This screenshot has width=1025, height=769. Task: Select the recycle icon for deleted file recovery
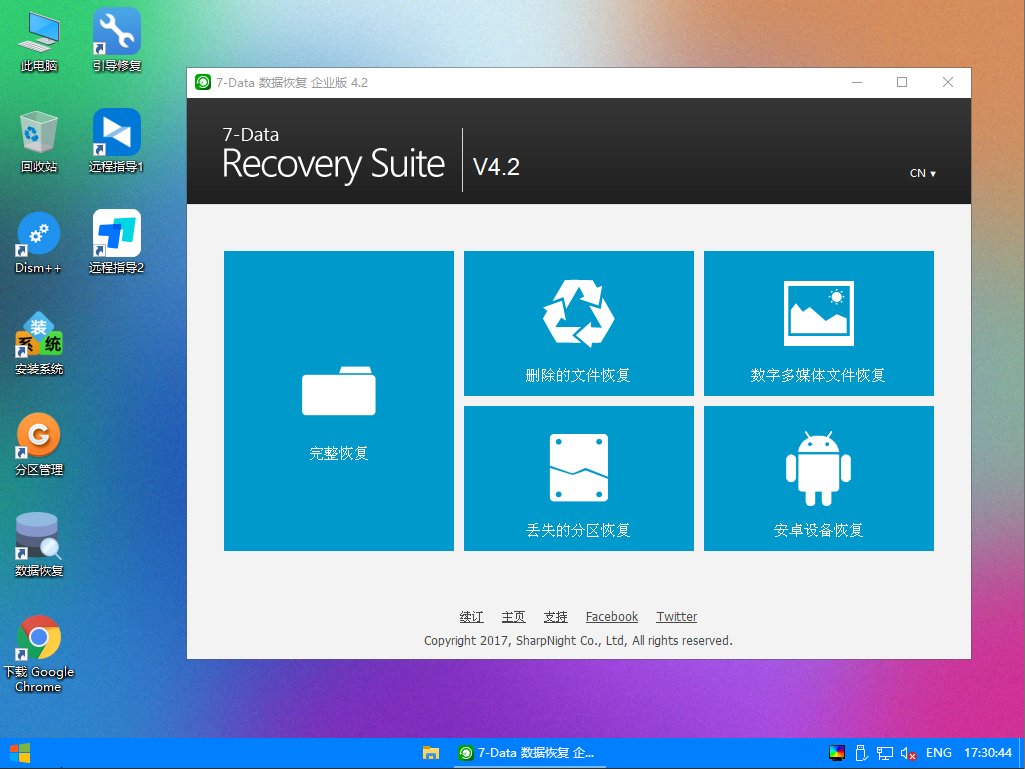coord(579,313)
